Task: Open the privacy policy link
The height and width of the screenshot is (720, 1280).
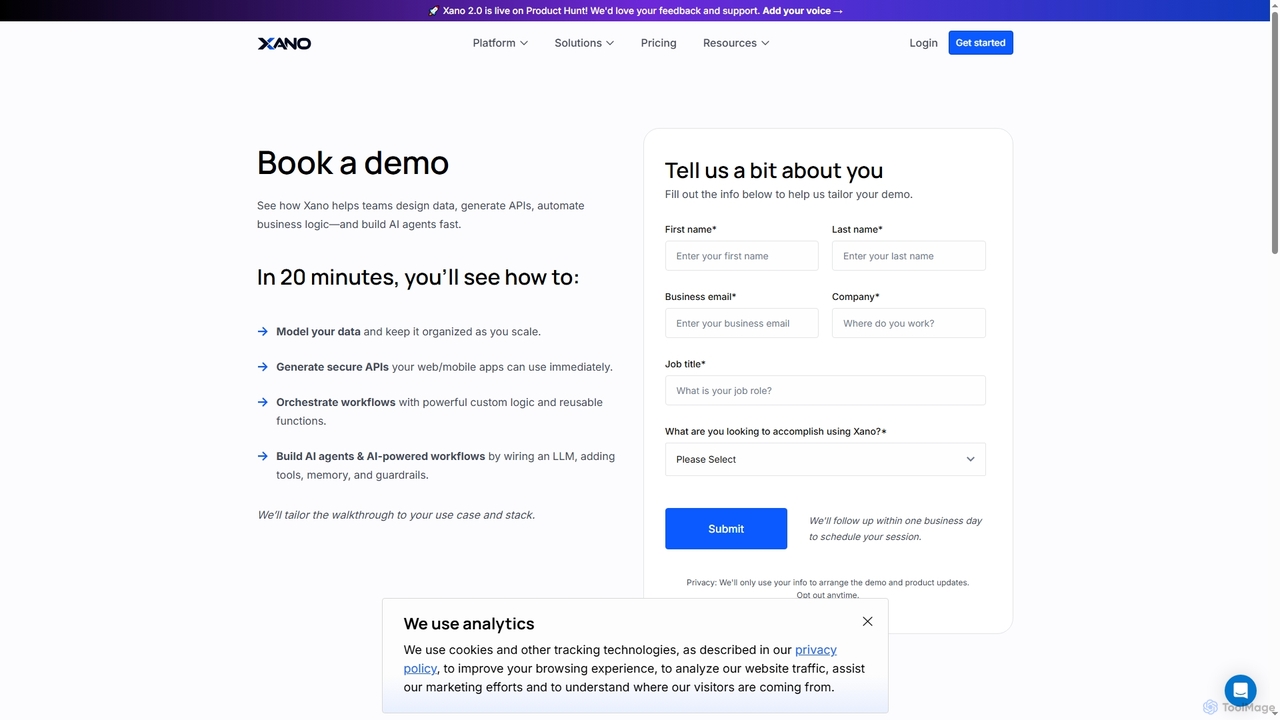Action: click(x=620, y=659)
